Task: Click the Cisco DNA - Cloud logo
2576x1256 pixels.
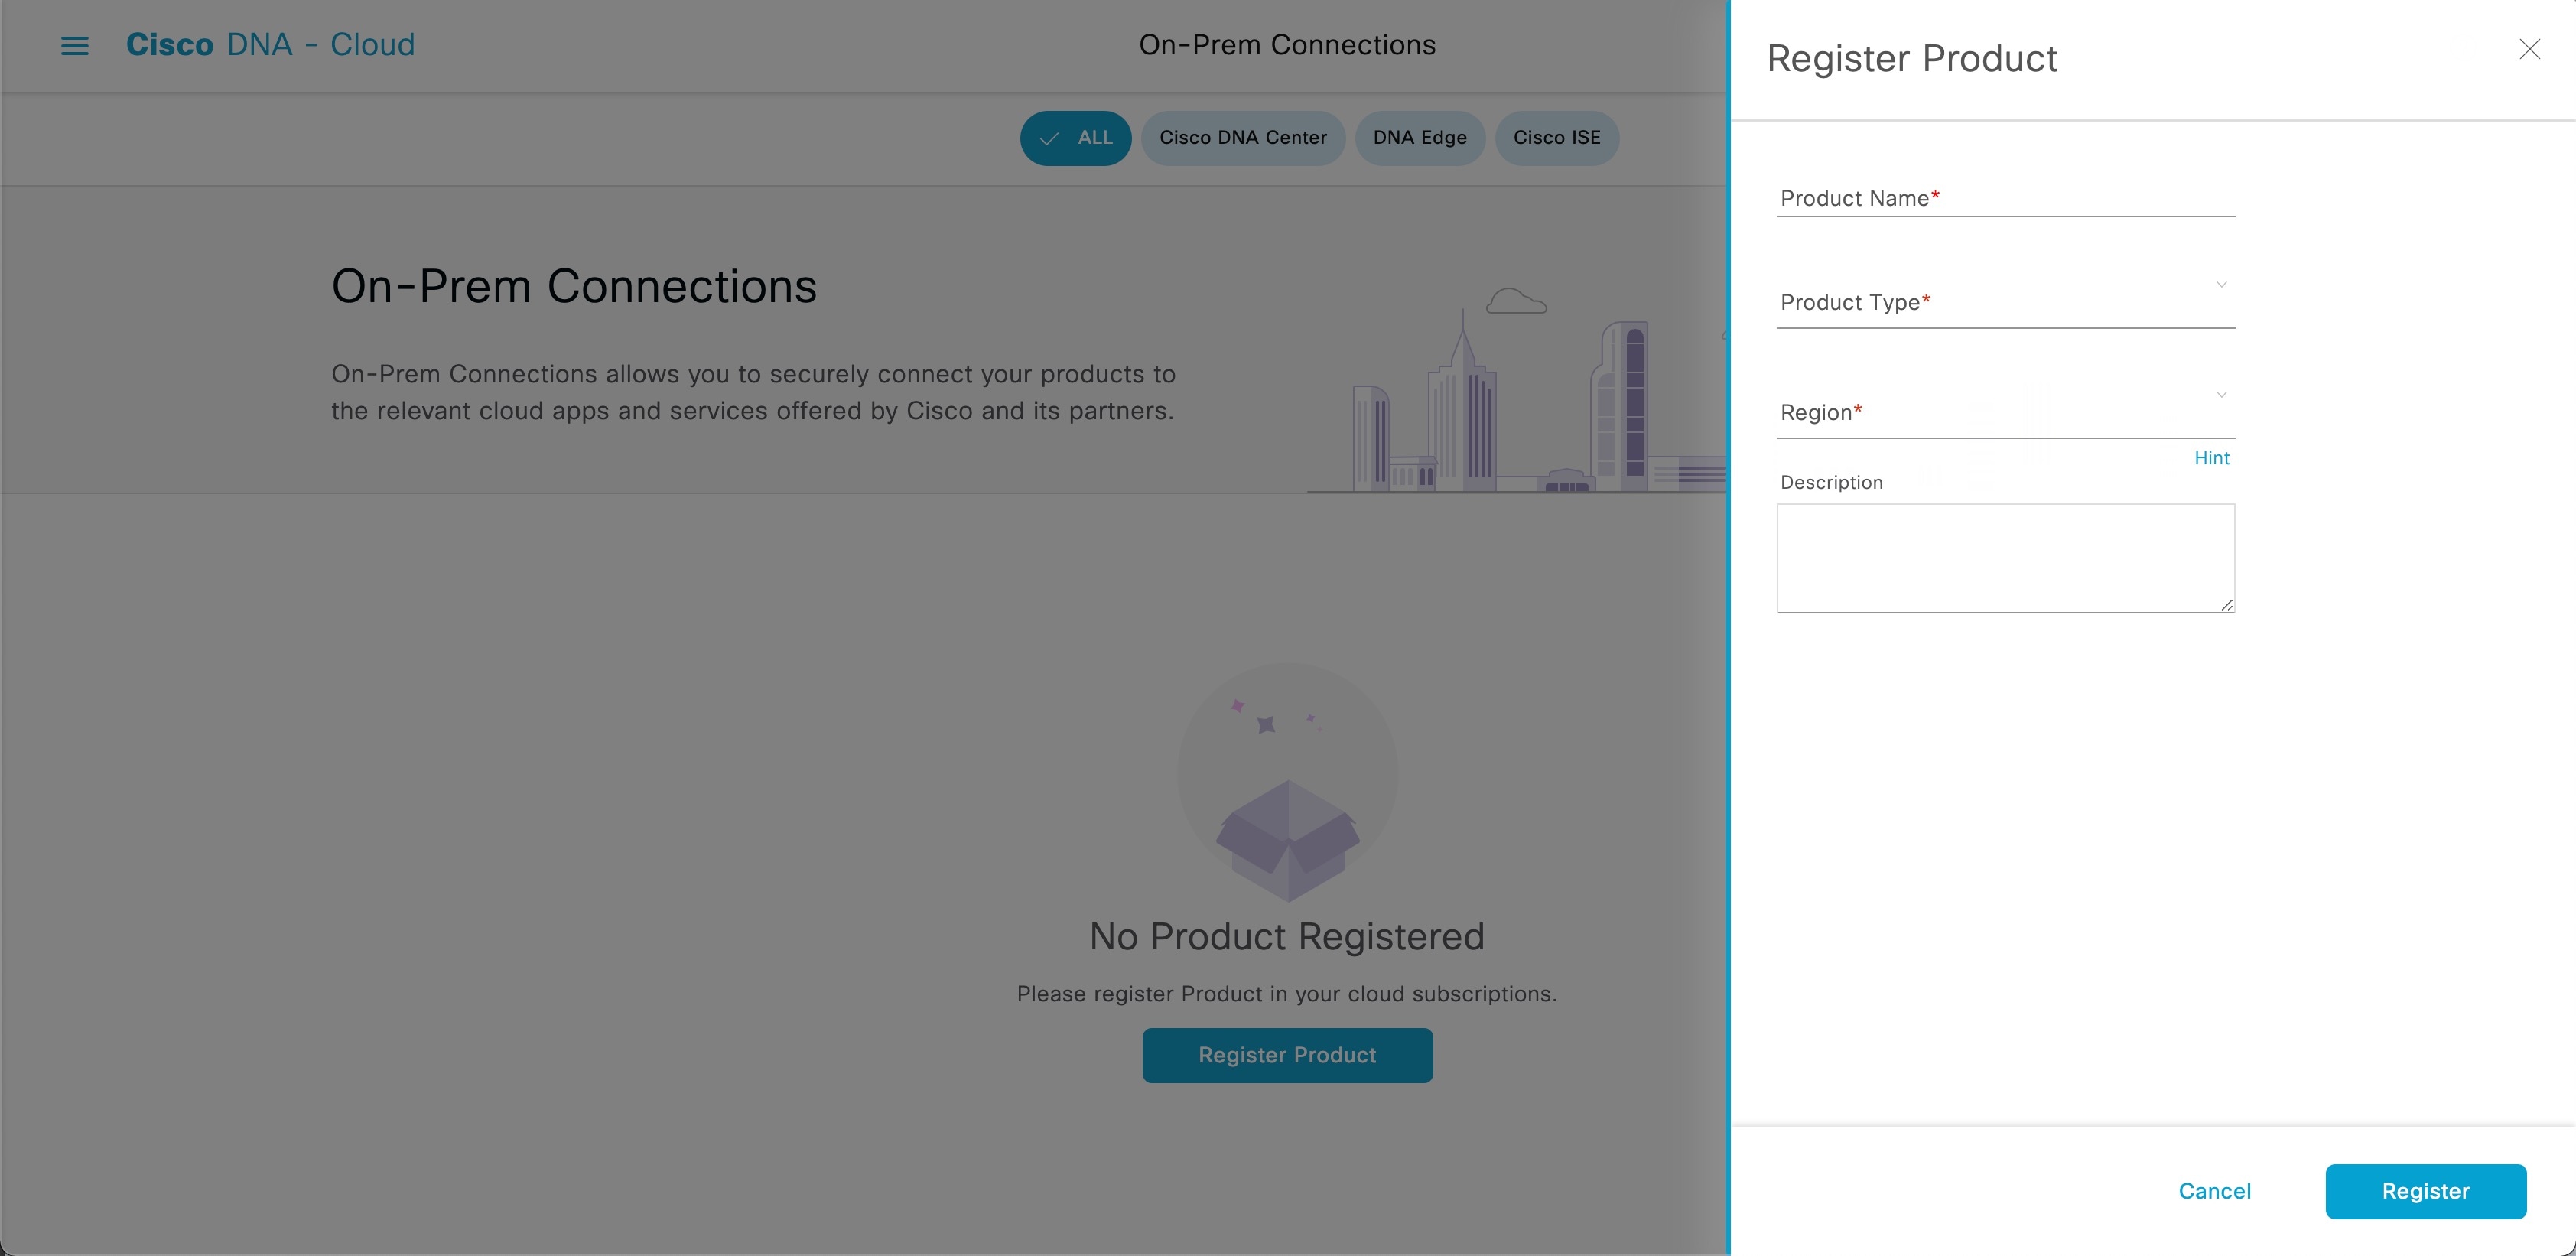Action: (x=270, y=45)
